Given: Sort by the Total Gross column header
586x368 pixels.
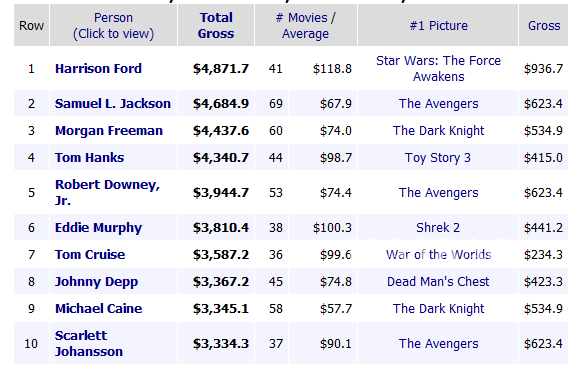Looking at the screenshot, I should click(216, 25).
